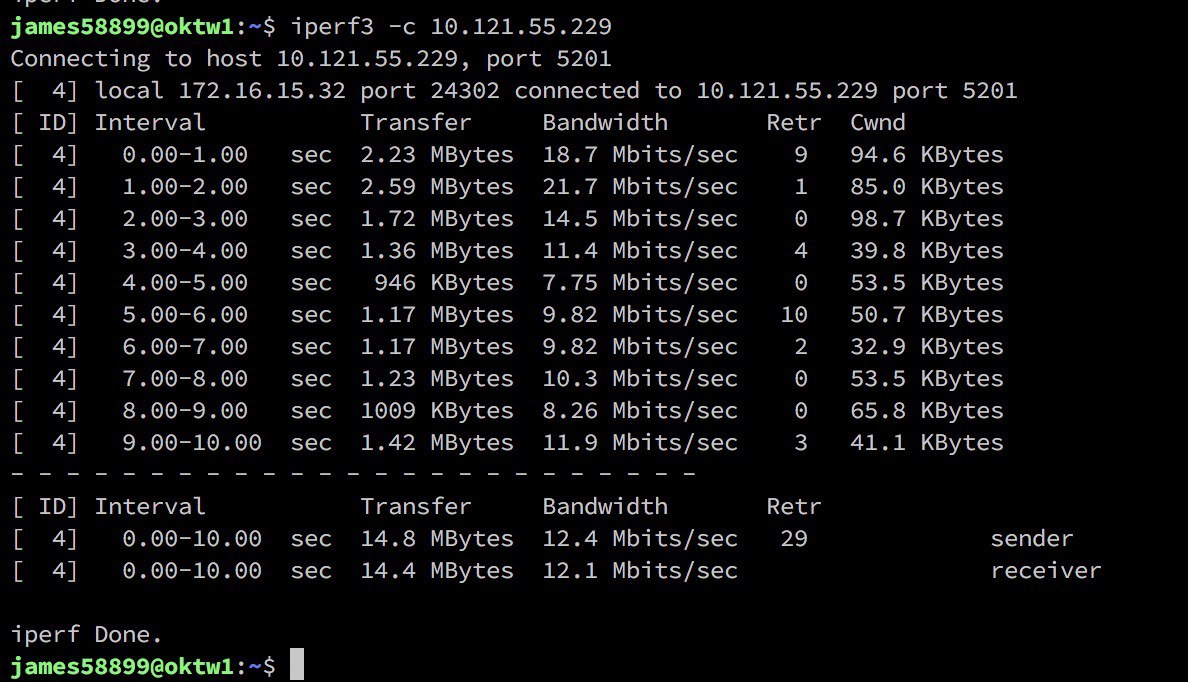
Task: Click the Retr value 10 in the 5.00-6.00 row
Action: coord(793,314)
